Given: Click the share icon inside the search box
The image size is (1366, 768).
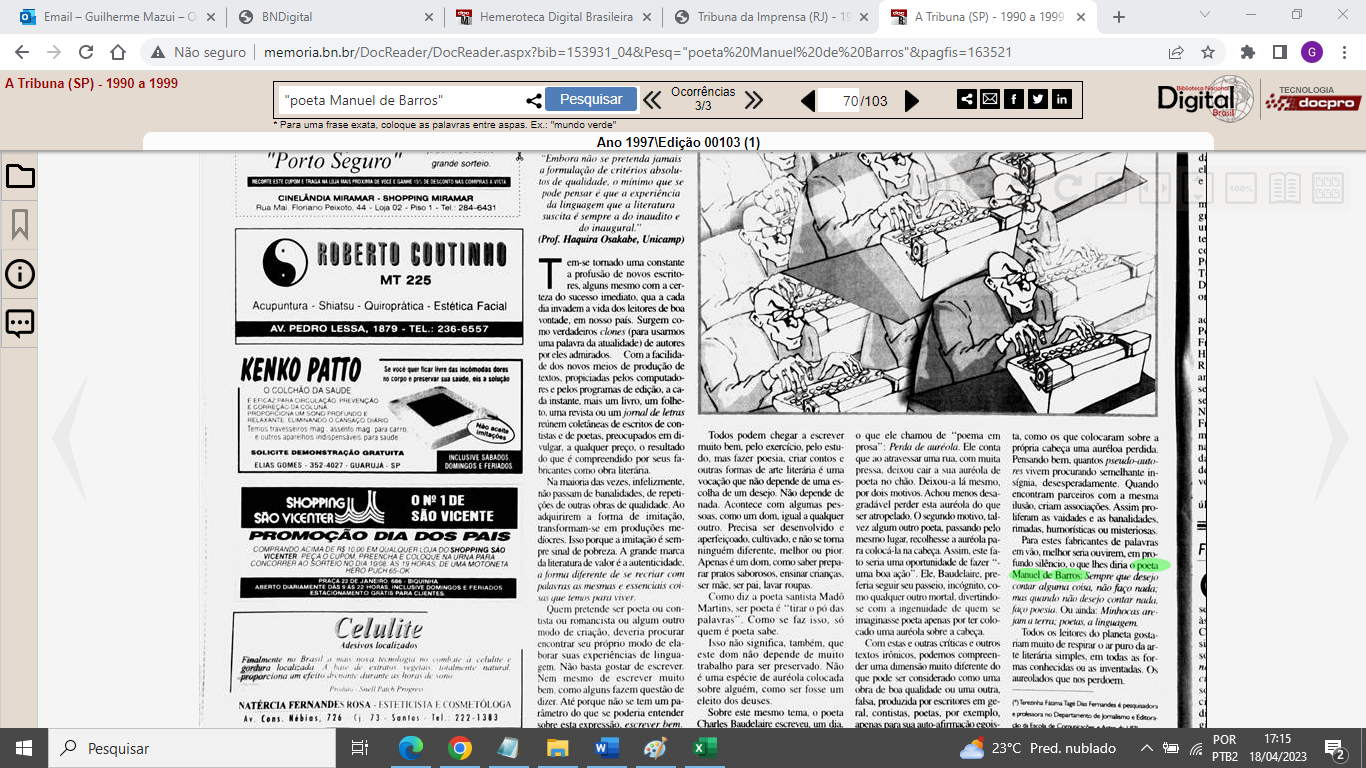Looking at the screenshot, I should coord(534,100).
